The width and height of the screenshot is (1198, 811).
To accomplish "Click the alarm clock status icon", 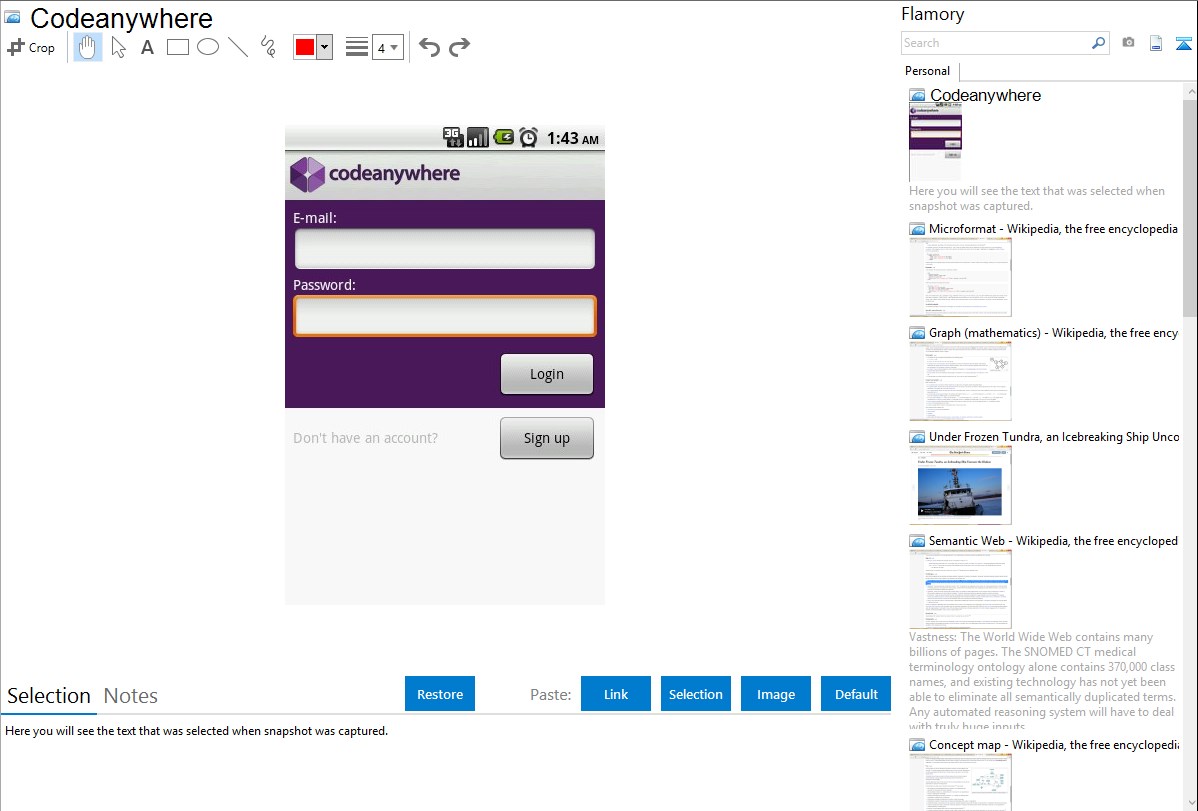I will coord(528,138).
